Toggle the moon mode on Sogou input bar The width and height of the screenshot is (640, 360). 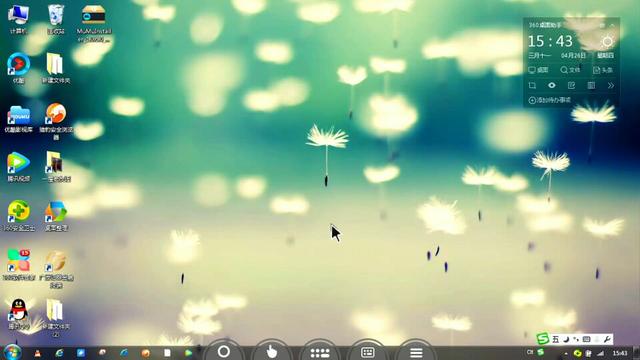(x=567, y=339)
